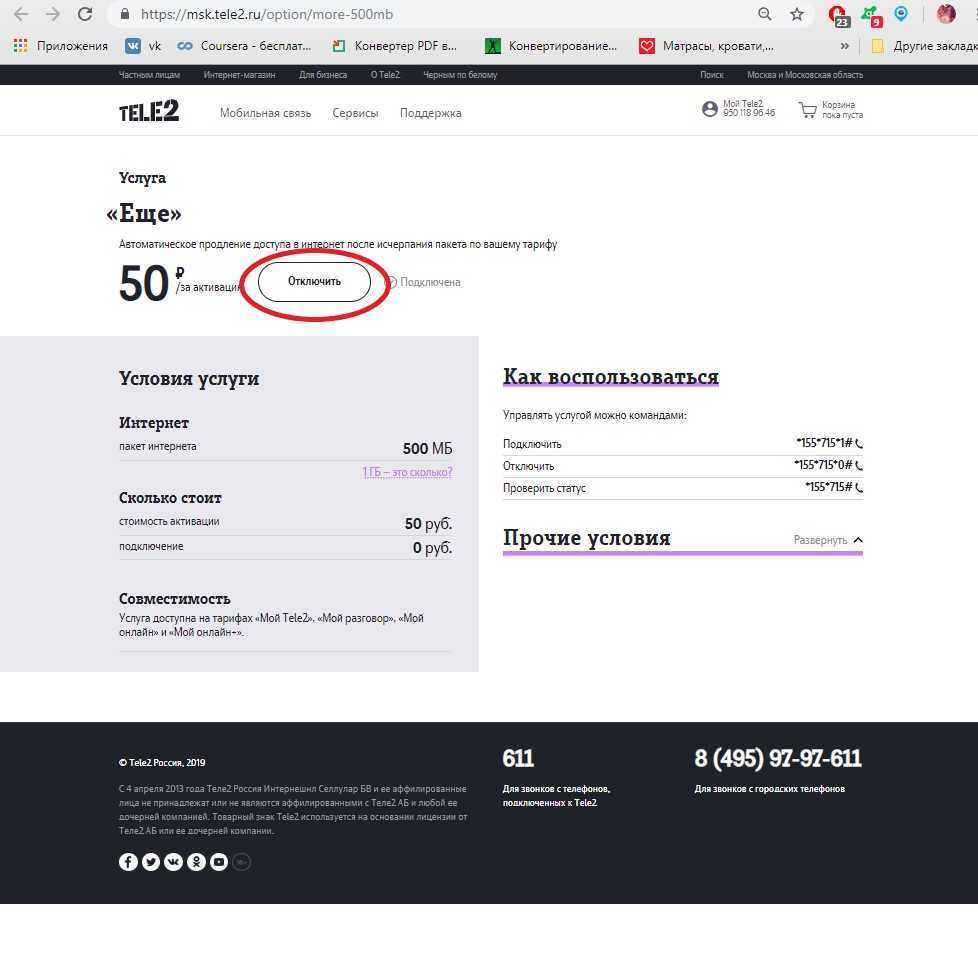Show hidden bookmarks with double chevron
Image resolution: width=978 pixels, height=960 pixels.
point(845,46)
